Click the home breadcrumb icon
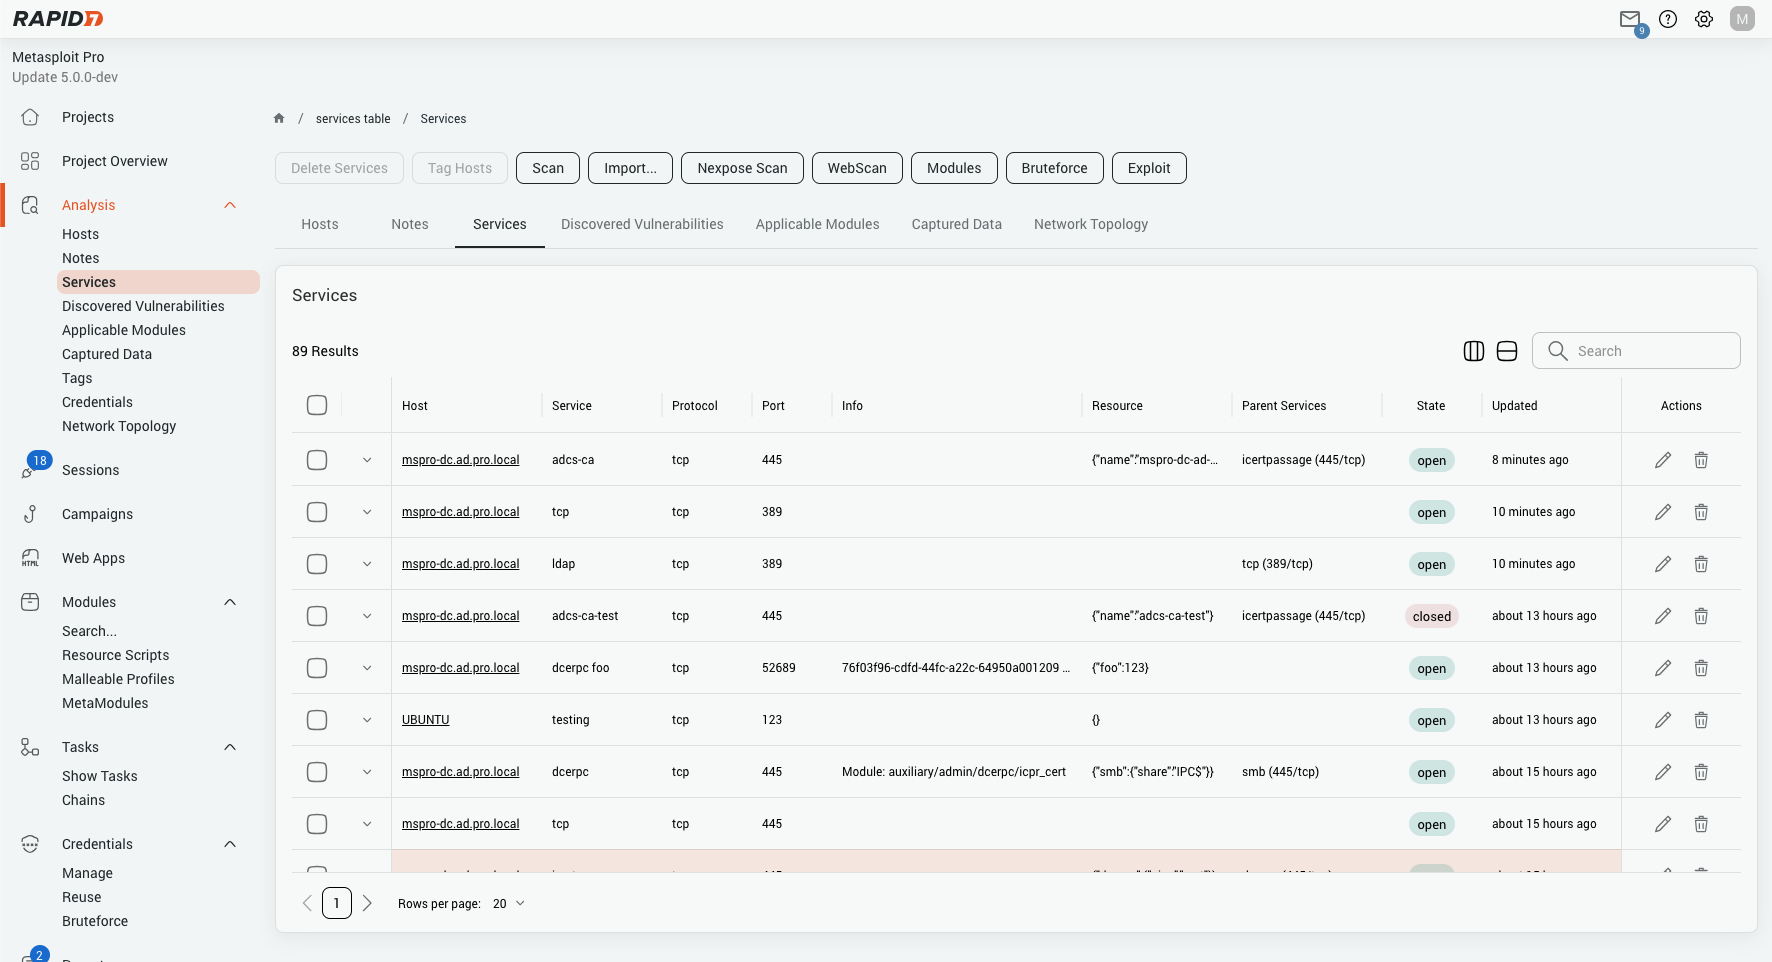 coord(279,118)
